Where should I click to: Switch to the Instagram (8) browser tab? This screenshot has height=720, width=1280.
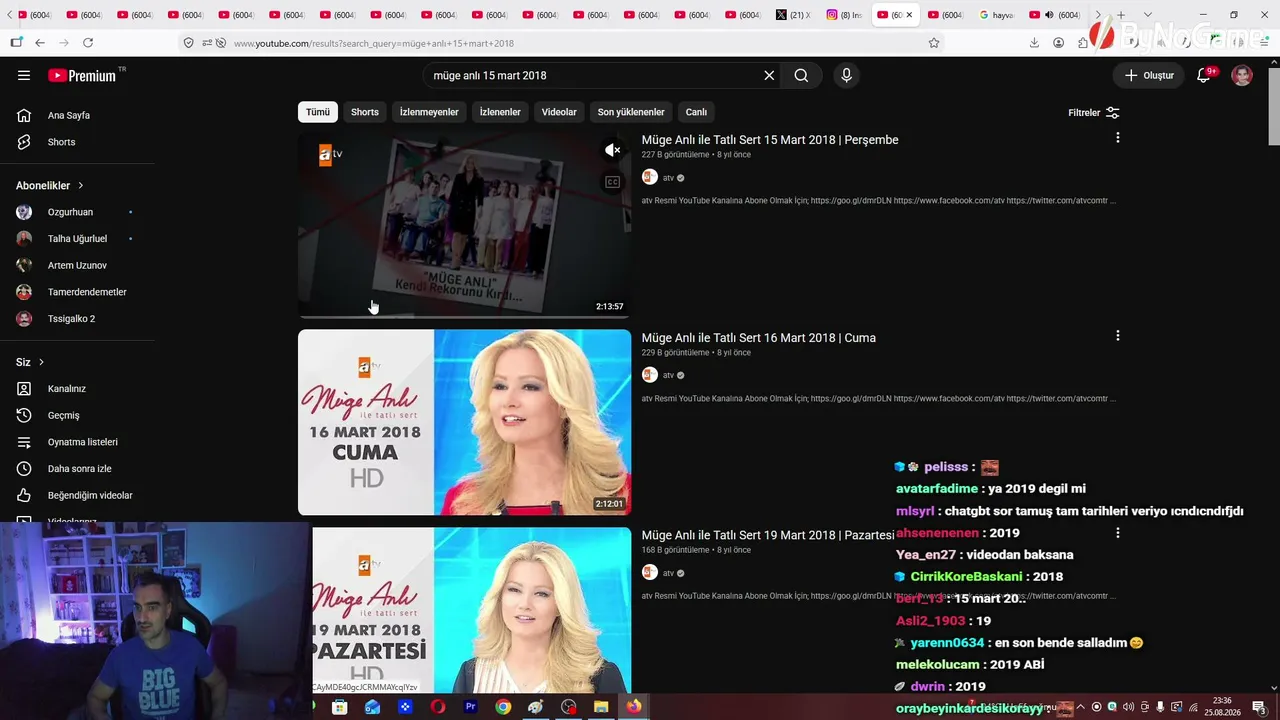tap(845, 15)
